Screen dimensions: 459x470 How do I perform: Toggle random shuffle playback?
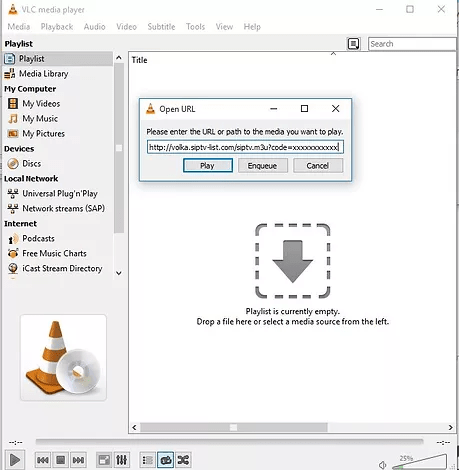183,460
